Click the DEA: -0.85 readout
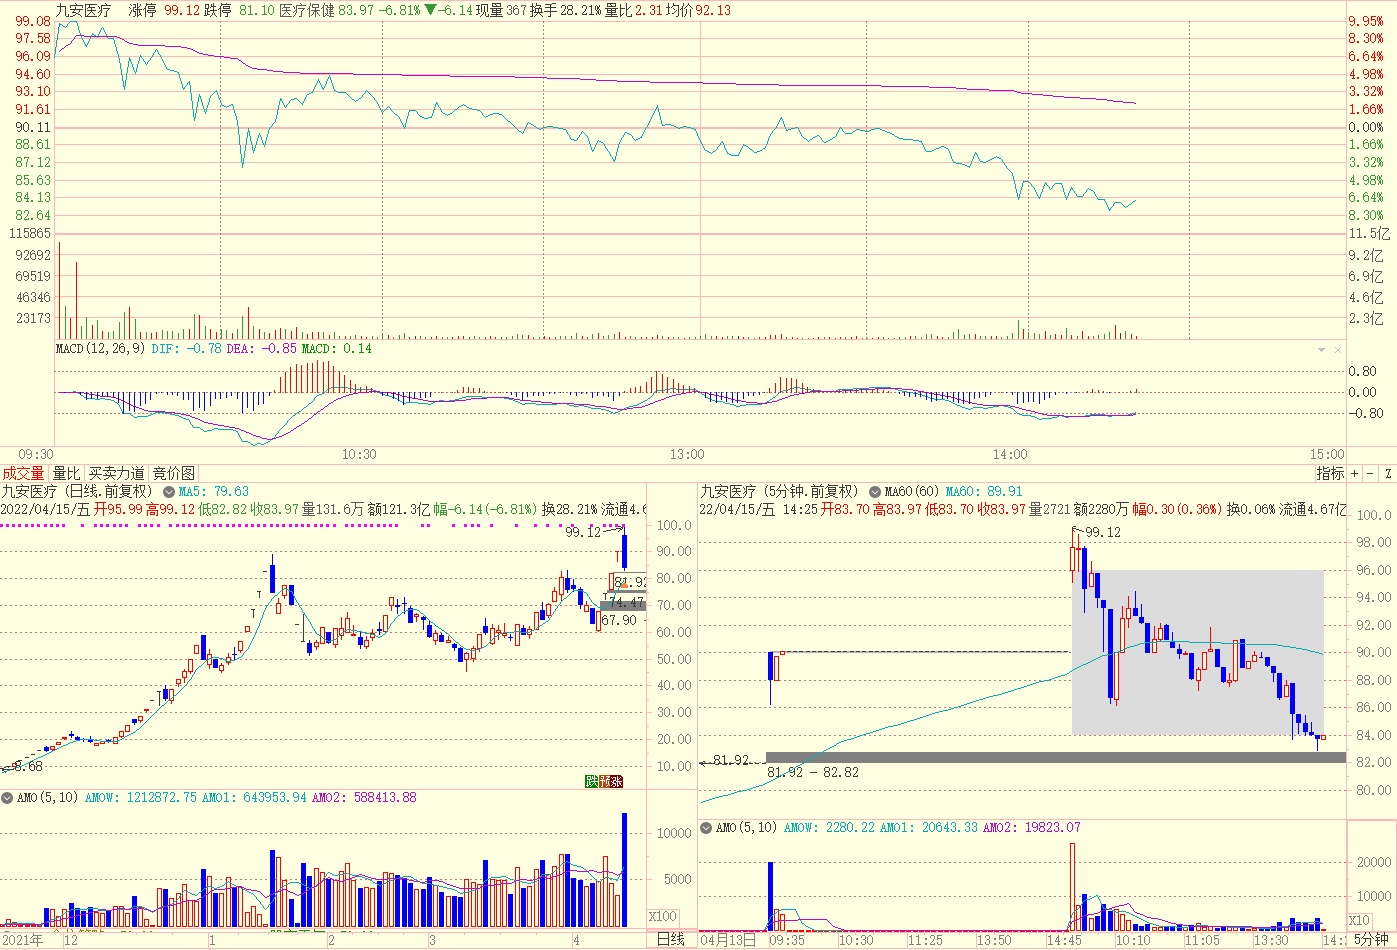This screenshot has height=950, width=1397. click(261, 349)
